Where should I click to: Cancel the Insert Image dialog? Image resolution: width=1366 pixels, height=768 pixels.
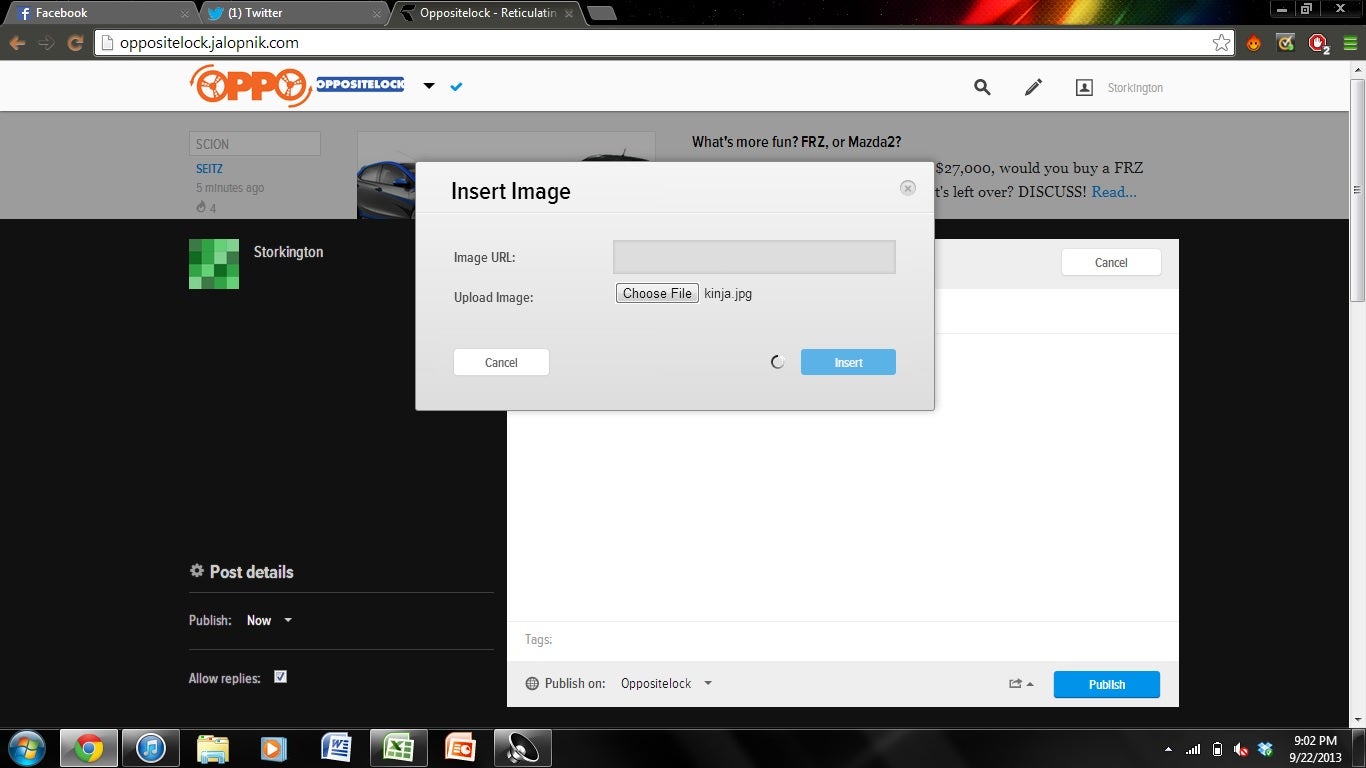point(501,362)
